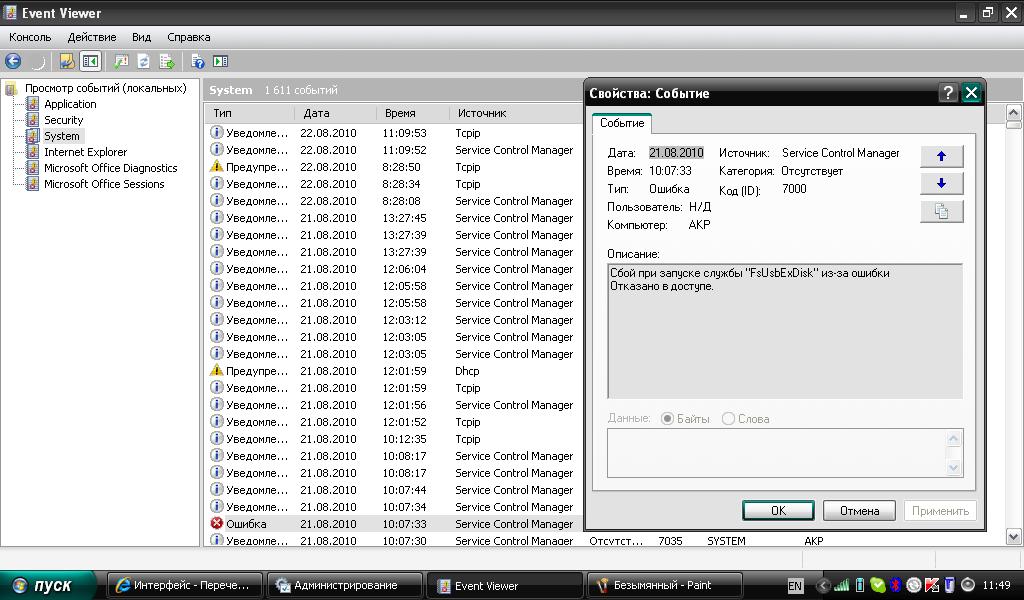The image size is (1024, 600).
Task: Sort by the Источник column header
Action: (516, 113)
